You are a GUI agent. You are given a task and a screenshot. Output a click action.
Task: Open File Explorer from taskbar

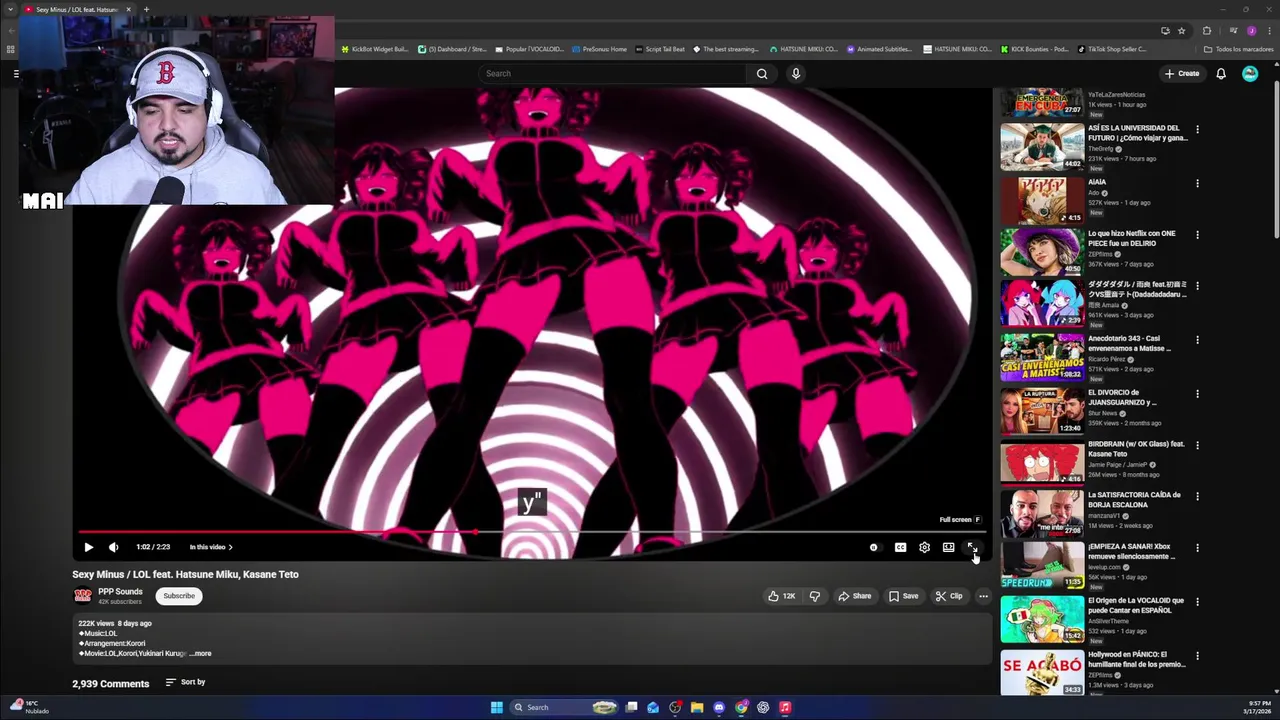[697, 707]
